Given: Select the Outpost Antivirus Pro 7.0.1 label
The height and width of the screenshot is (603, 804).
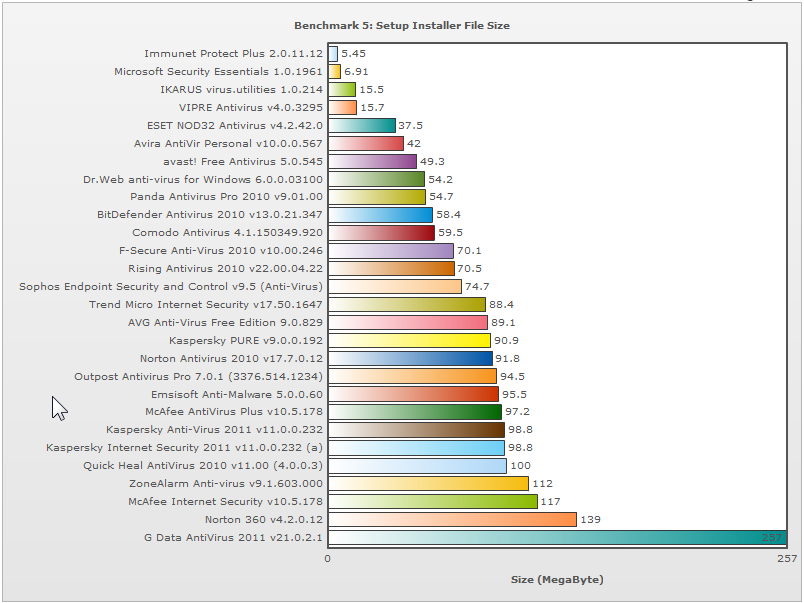Looking at the screenshot, I should pyautogui.click(x=198, y=376).
